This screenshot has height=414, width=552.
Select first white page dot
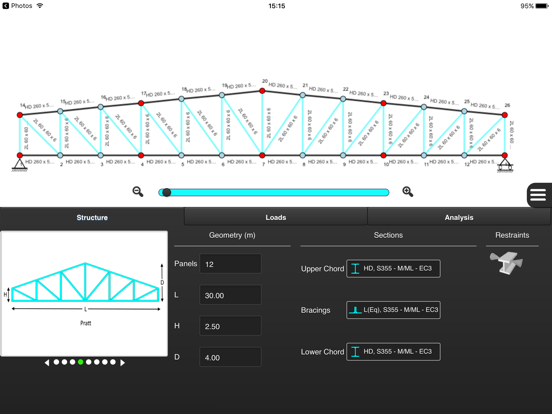click(56, 362)
